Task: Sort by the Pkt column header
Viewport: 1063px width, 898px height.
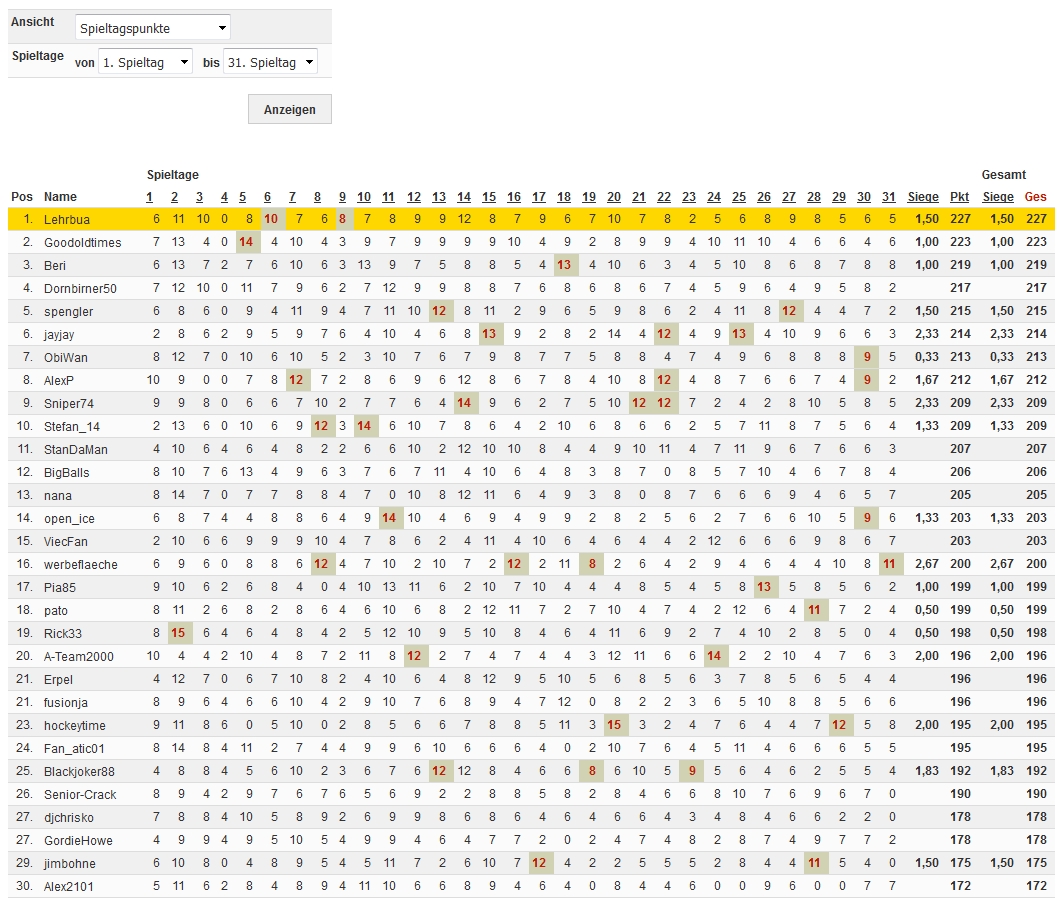Action: click(960, 197)
